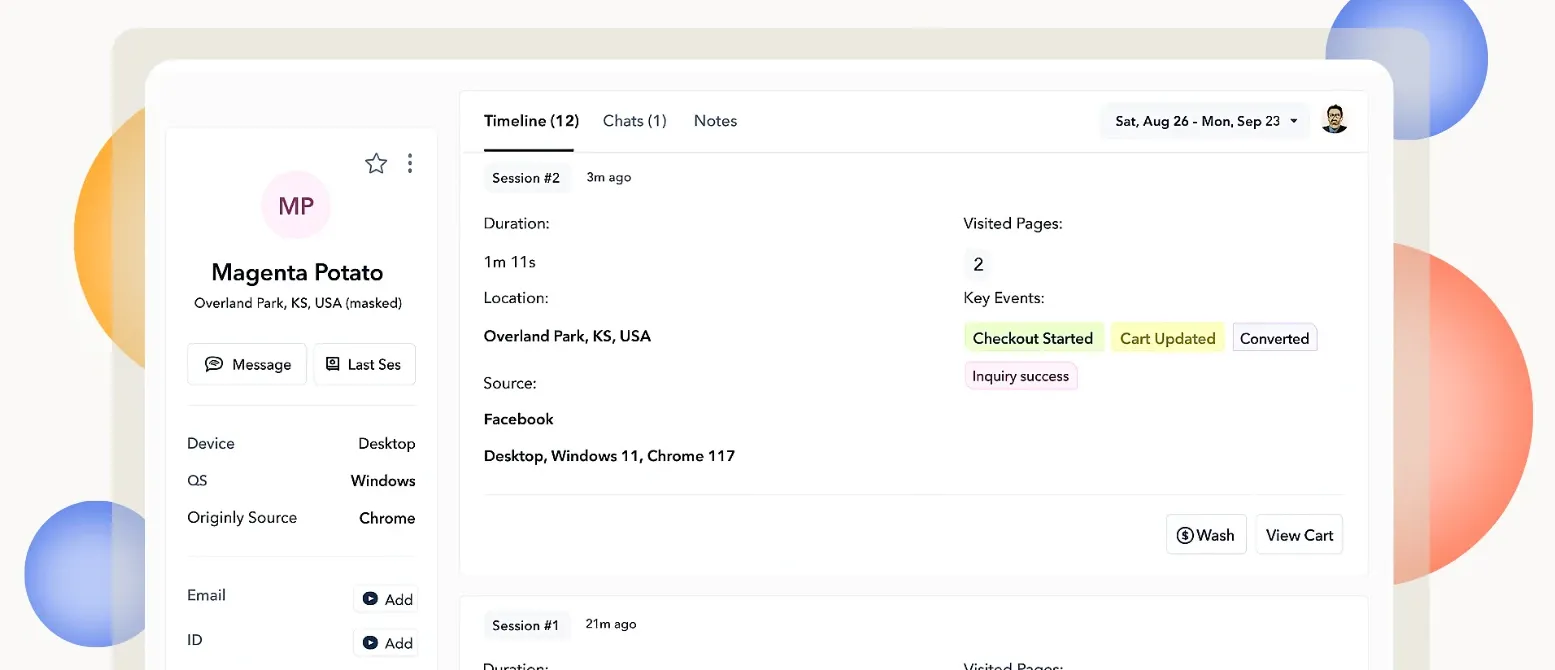Select the Converted event tag
This screenshot has width=1555, height=670.
tap(1274, 338)
